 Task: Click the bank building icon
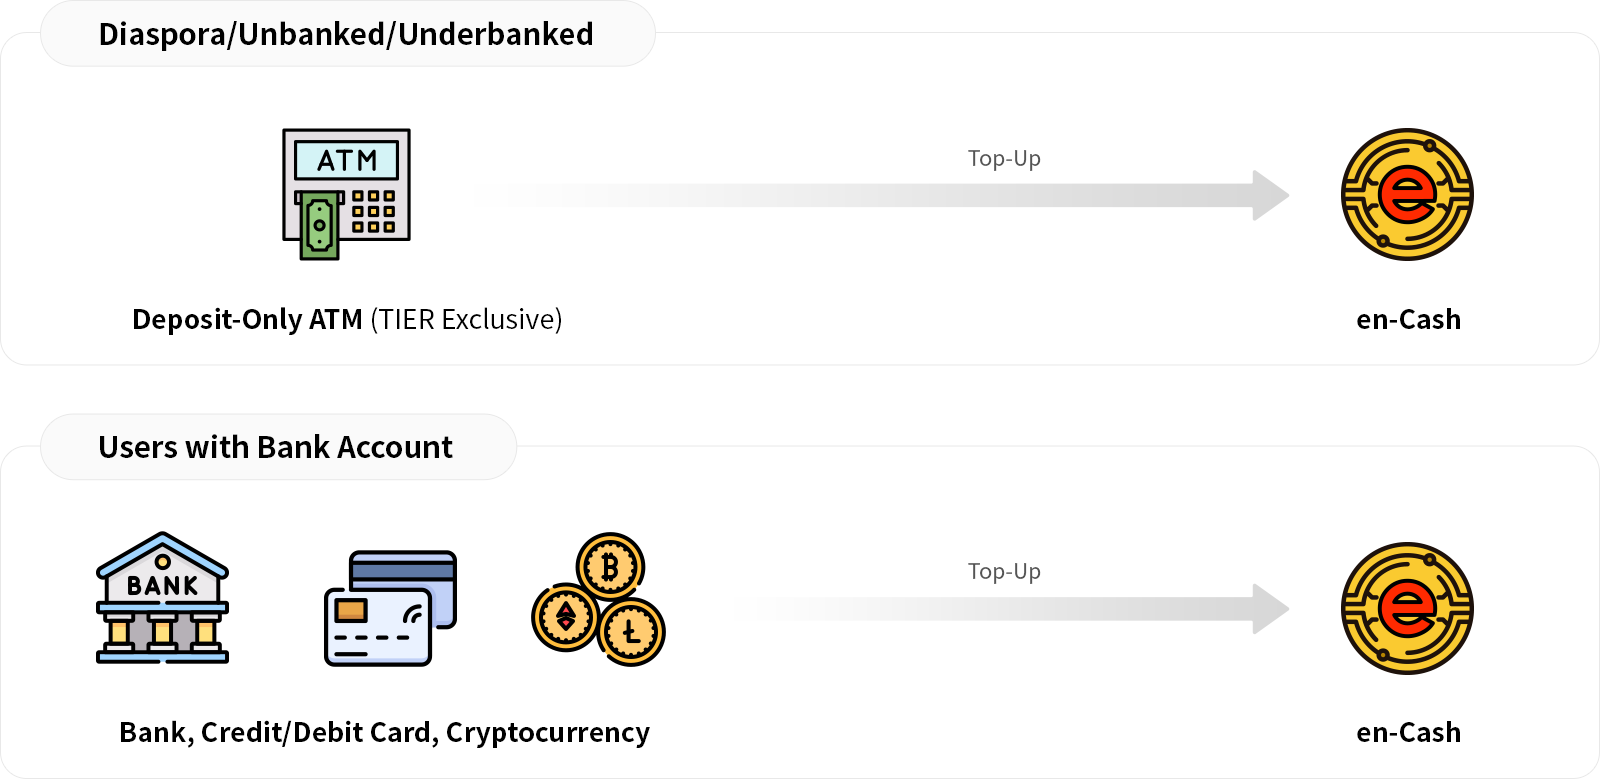click(162, 598)
